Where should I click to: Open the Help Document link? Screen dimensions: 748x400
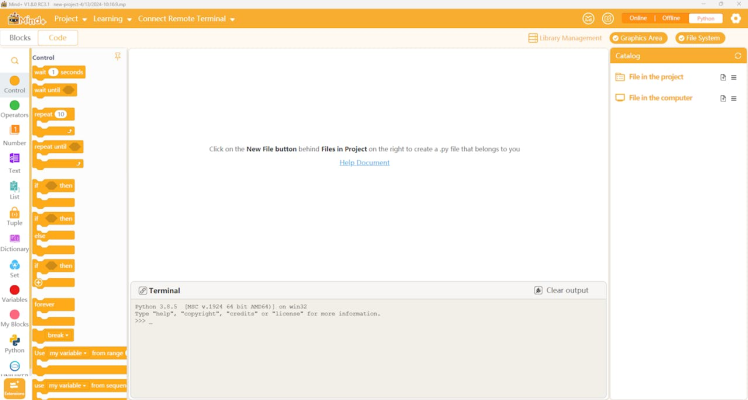(364, 163)
